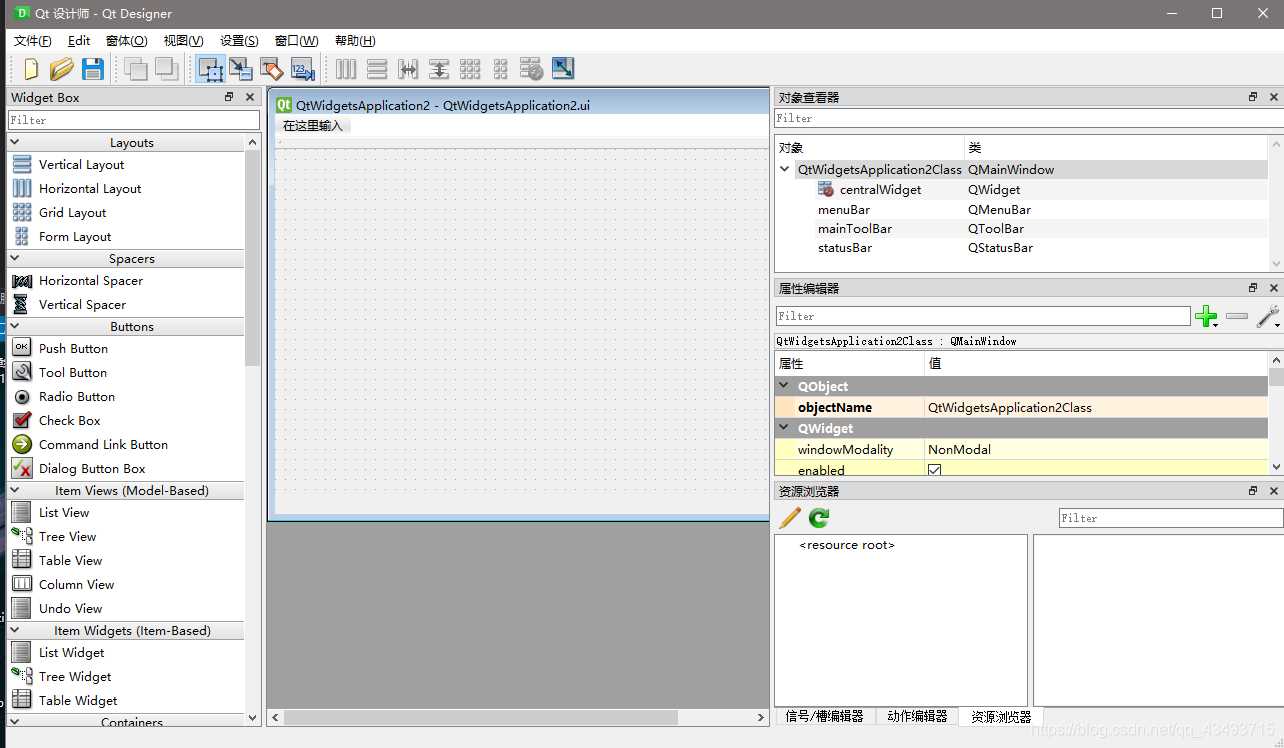Add a dynamic property with green plus
The image size is (1284, 748).
click(1206, 317)
